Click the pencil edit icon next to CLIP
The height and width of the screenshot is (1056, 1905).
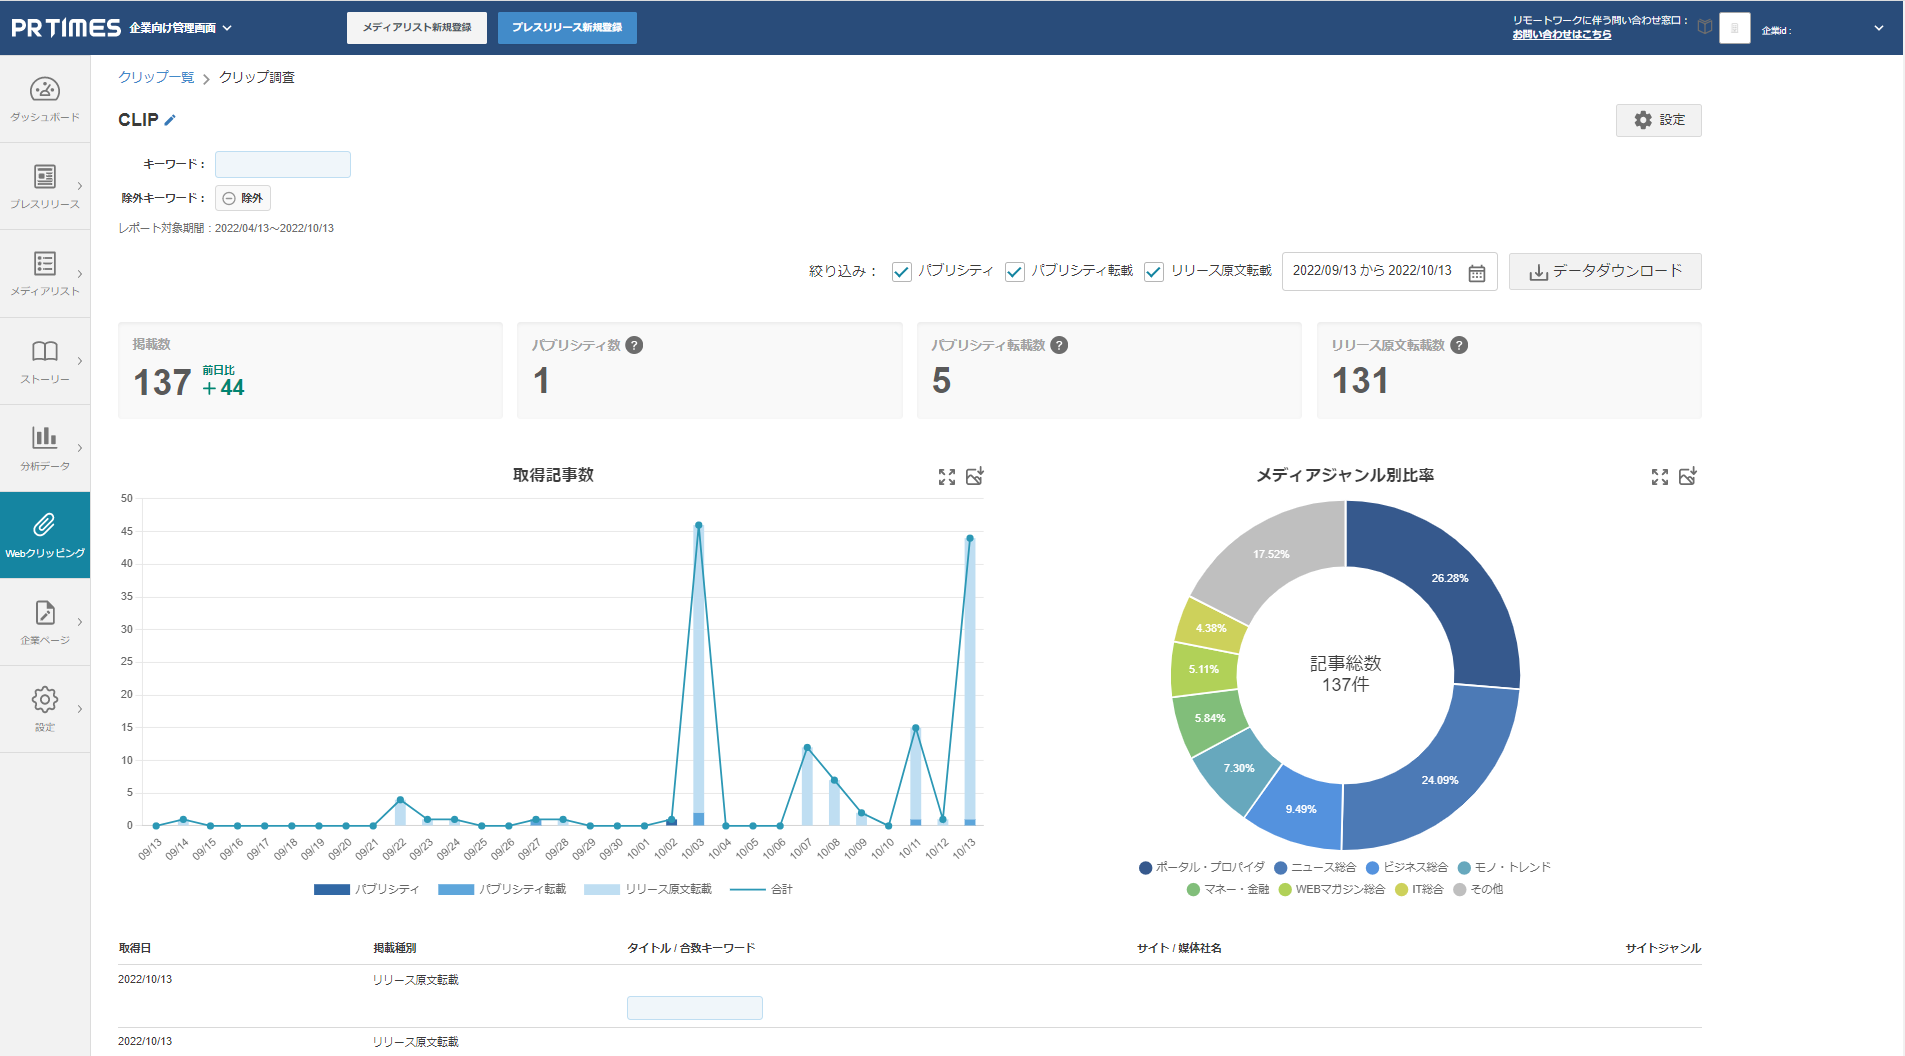click(x=170, y=120)
